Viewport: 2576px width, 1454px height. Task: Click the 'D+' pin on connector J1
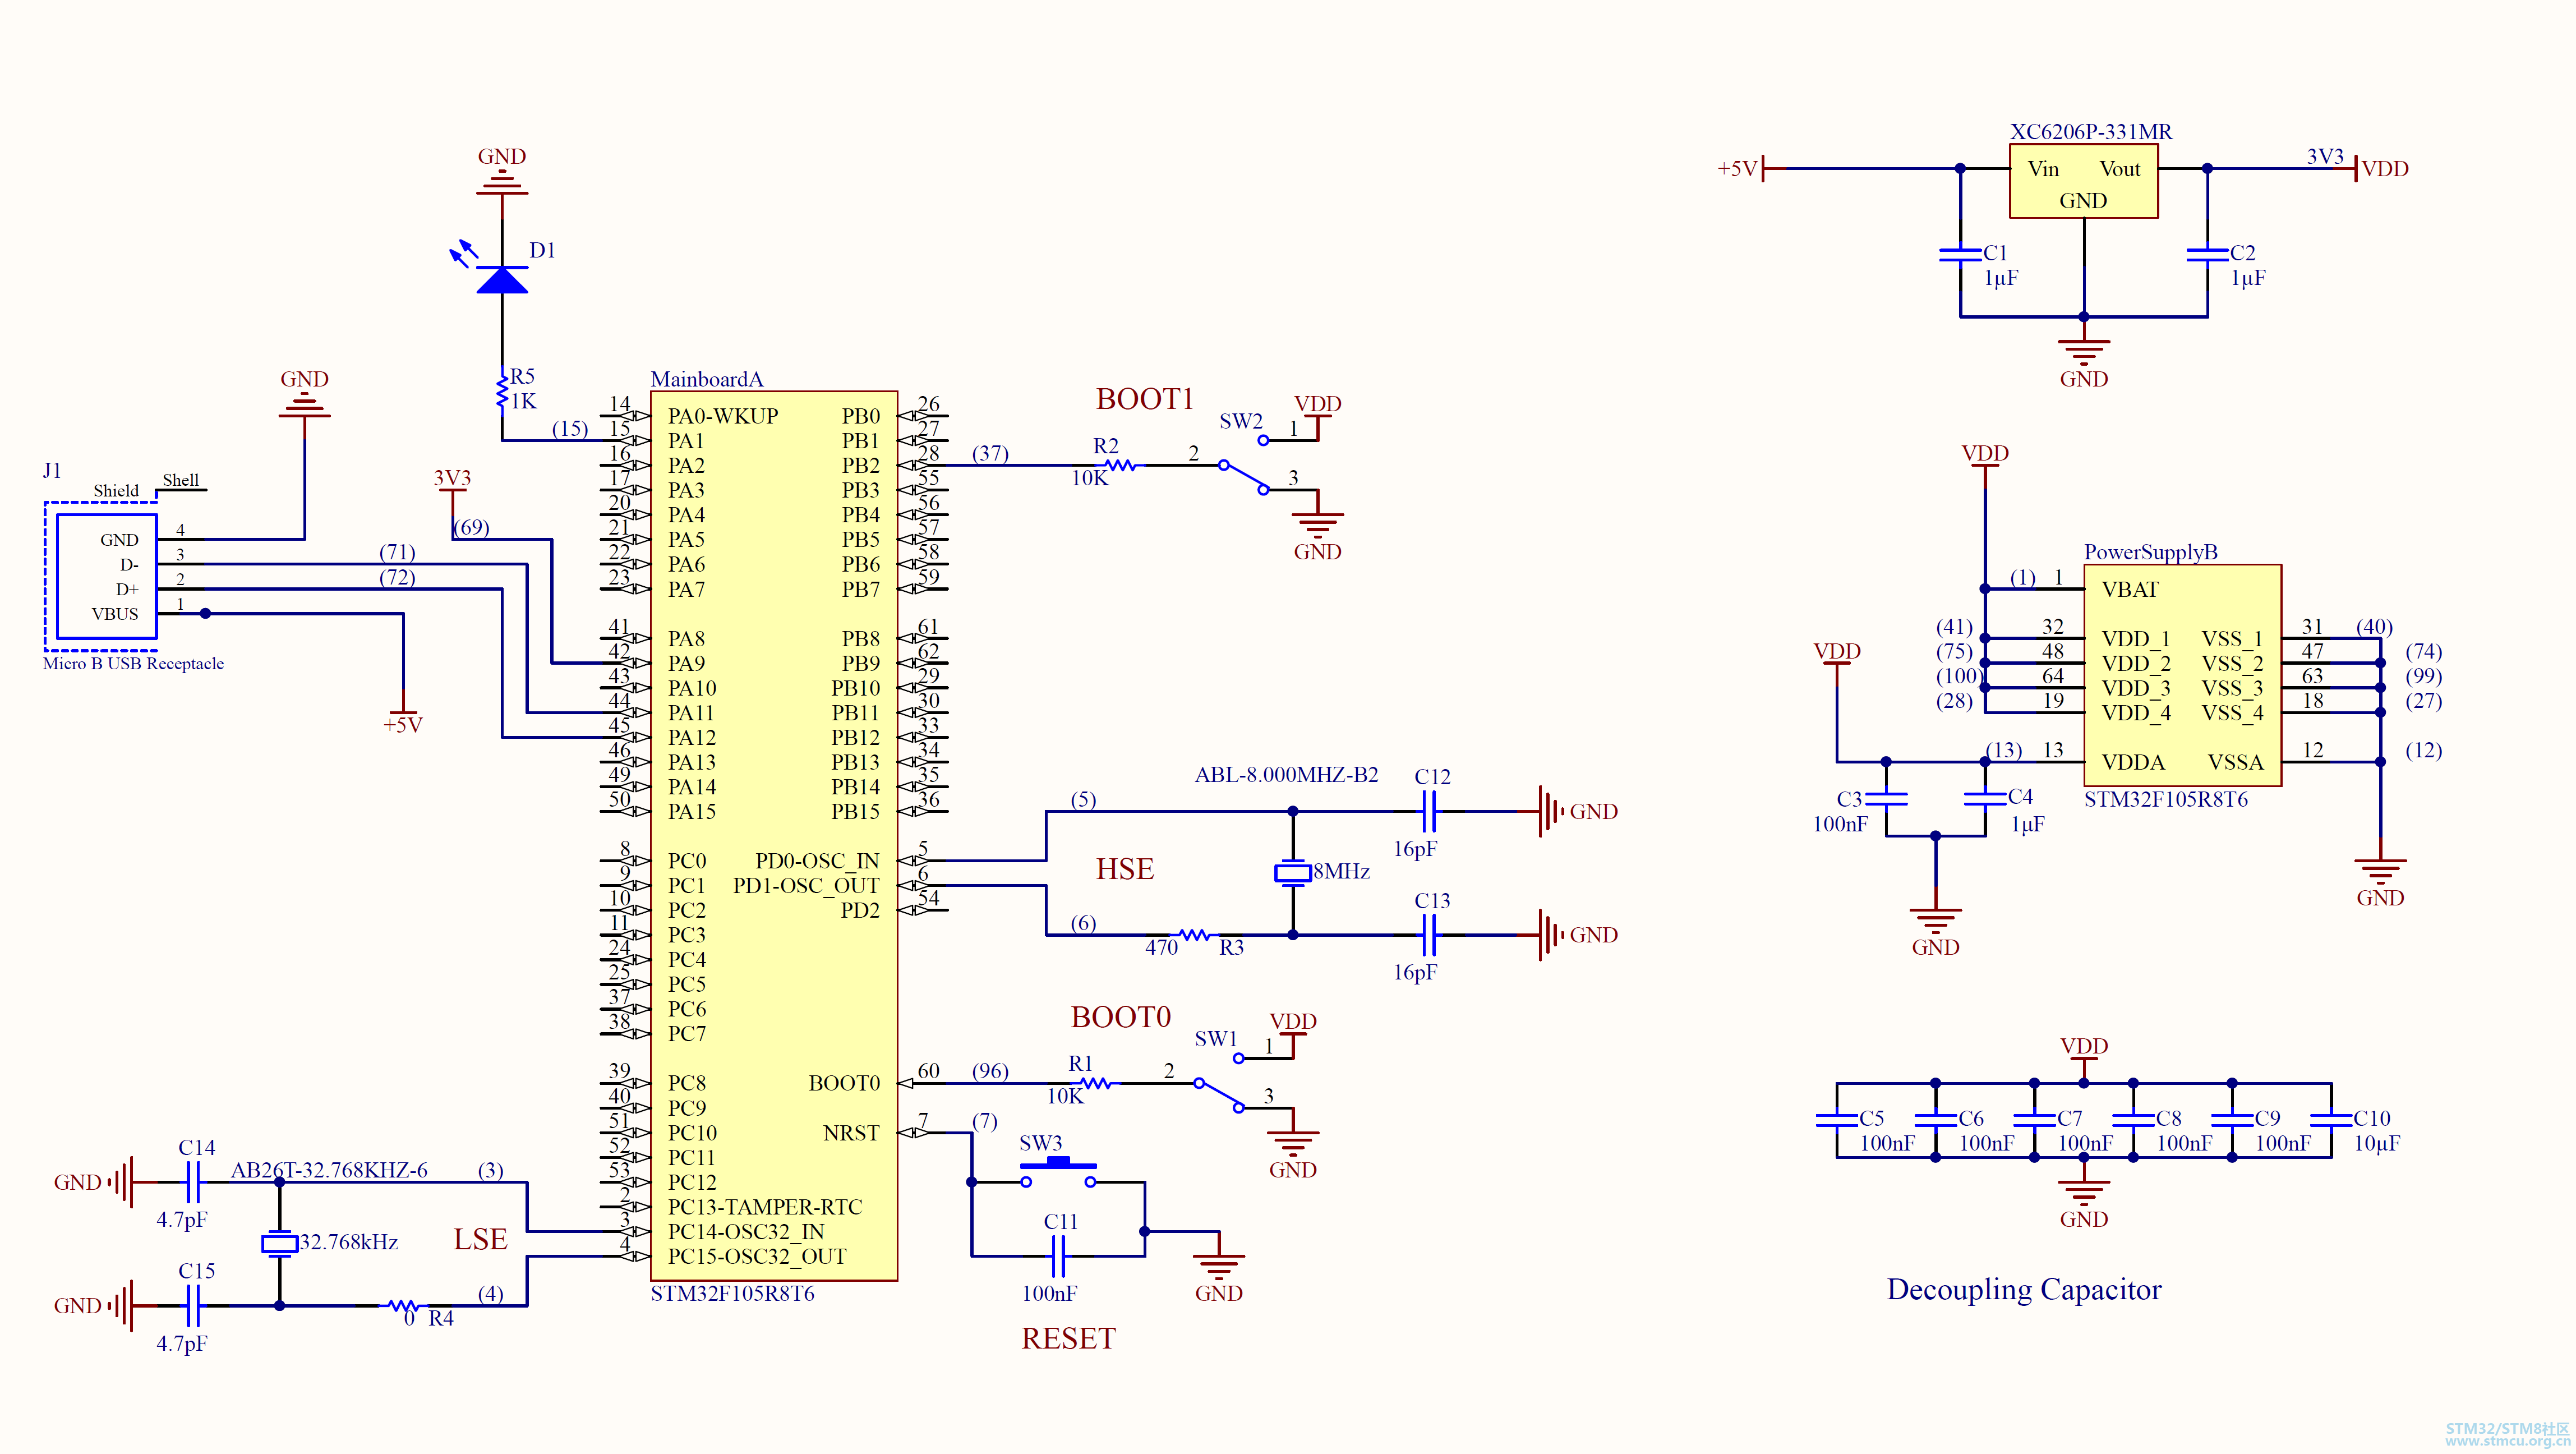coord(127,589)
